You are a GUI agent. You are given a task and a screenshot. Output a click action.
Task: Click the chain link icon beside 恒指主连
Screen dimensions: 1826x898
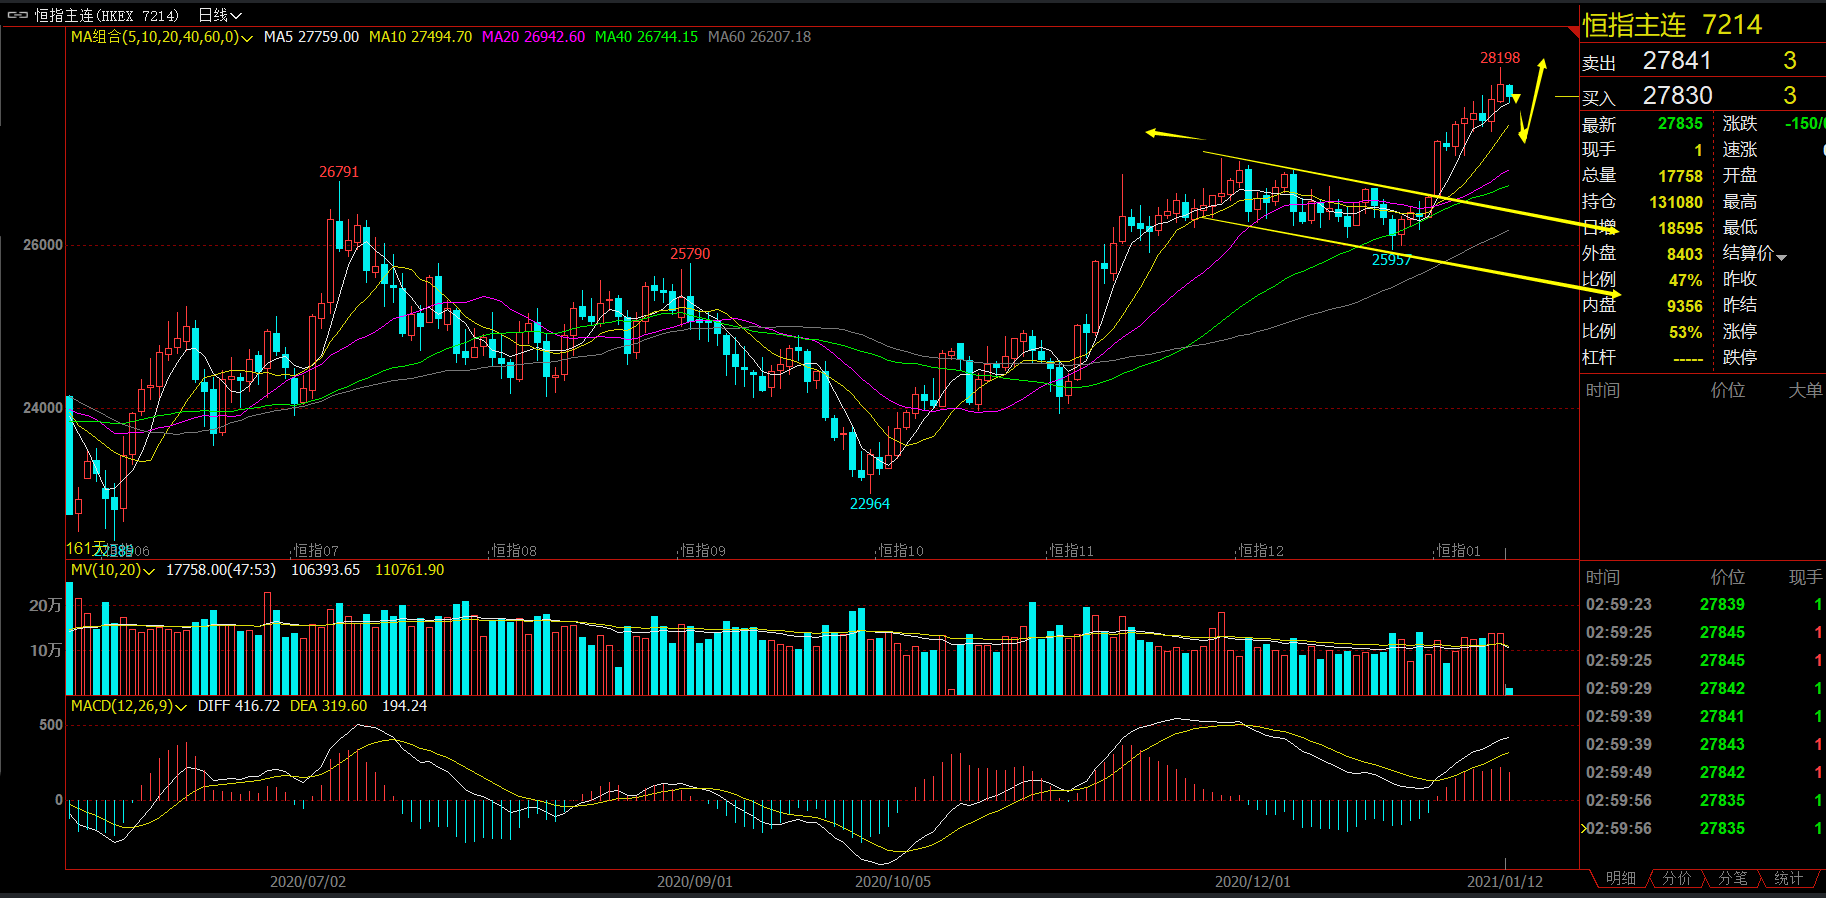pos(18,15)
